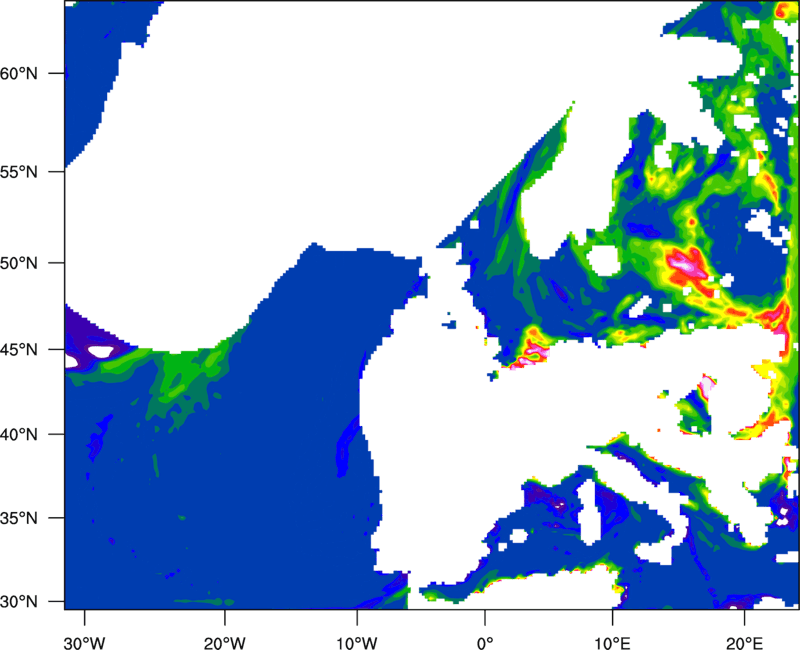The image size is (800, 650).
Task: Click the 60°N latitude label
Action: pyautogui.click(x=19, y=73)
